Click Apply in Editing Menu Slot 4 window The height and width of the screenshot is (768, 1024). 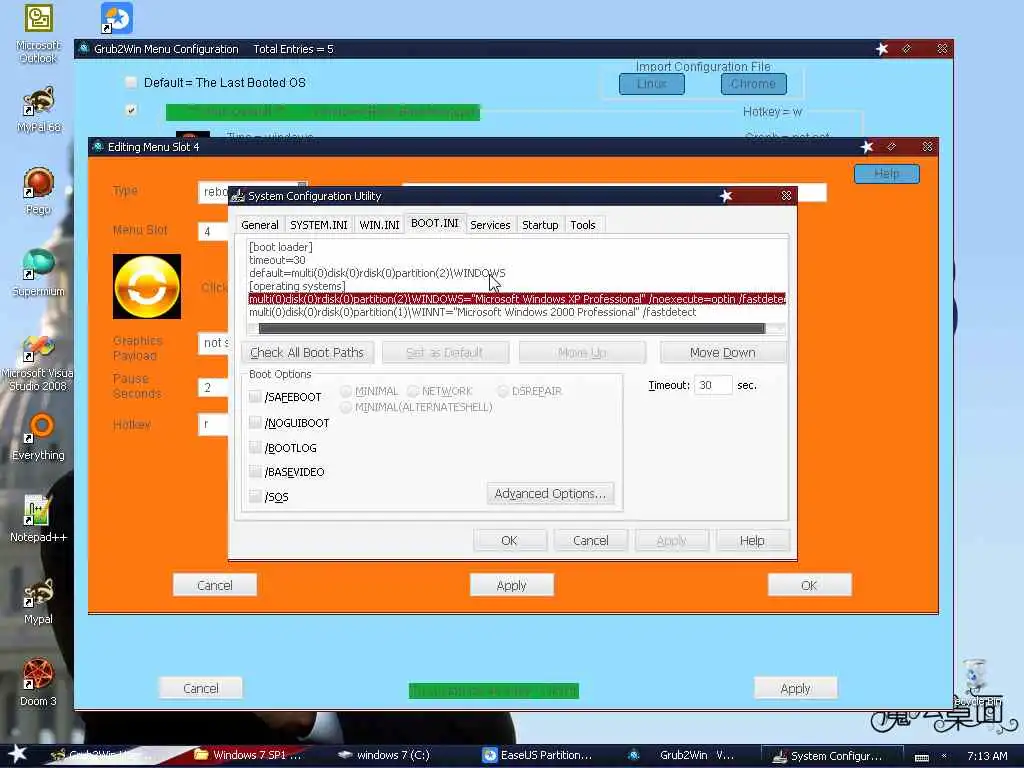click(x=511, y=585)
